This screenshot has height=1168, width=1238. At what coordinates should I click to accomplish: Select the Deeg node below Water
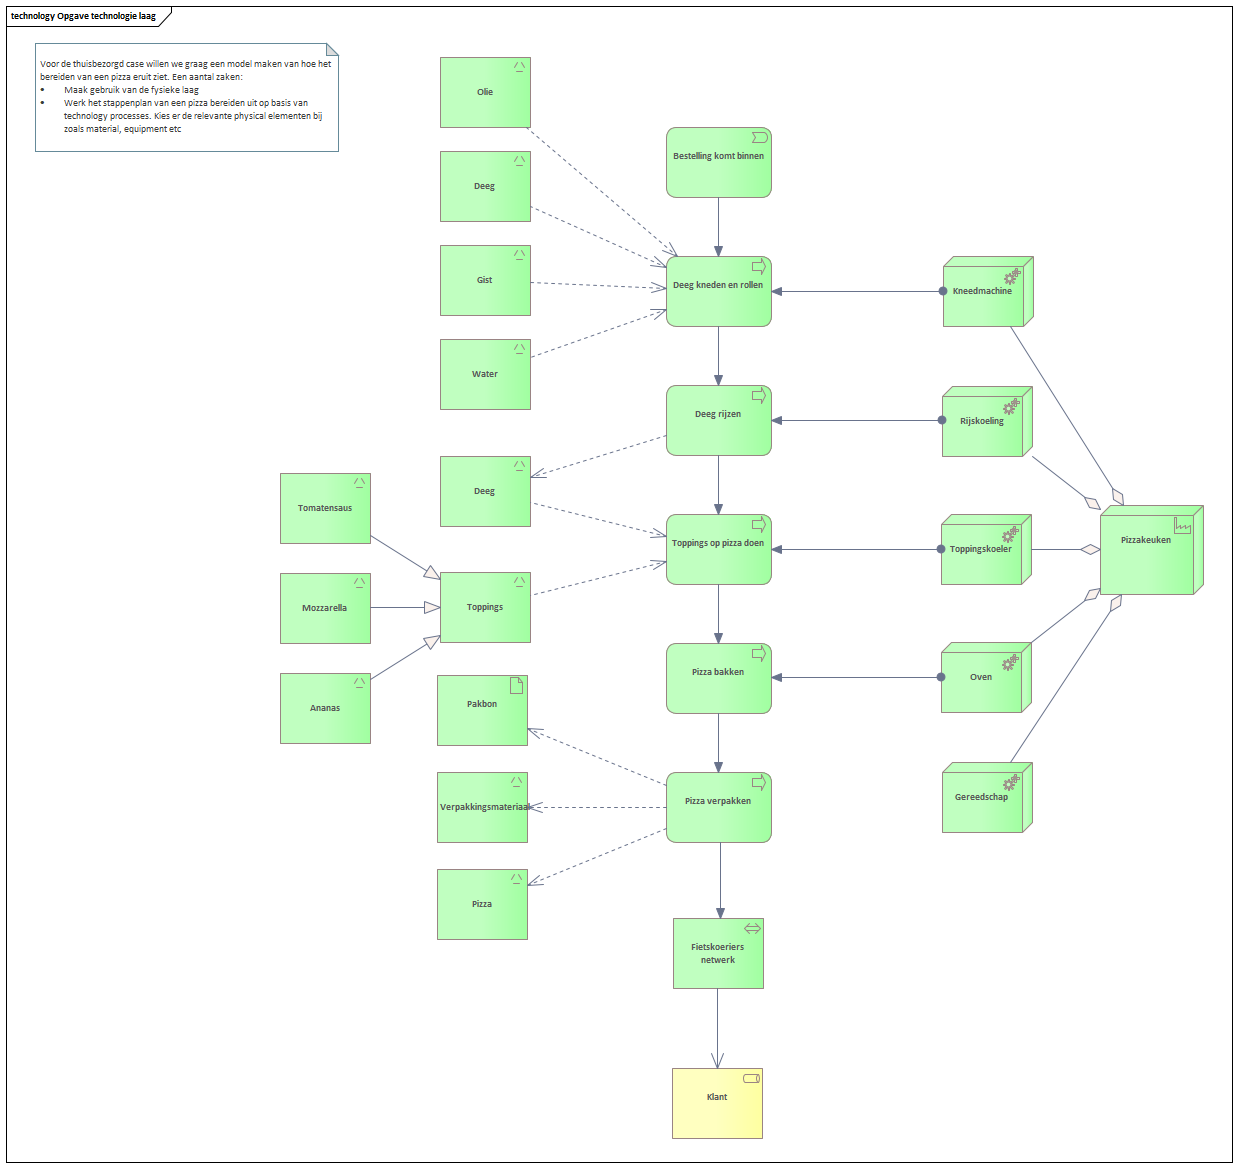pyautogui.click(x=485, y=491)
